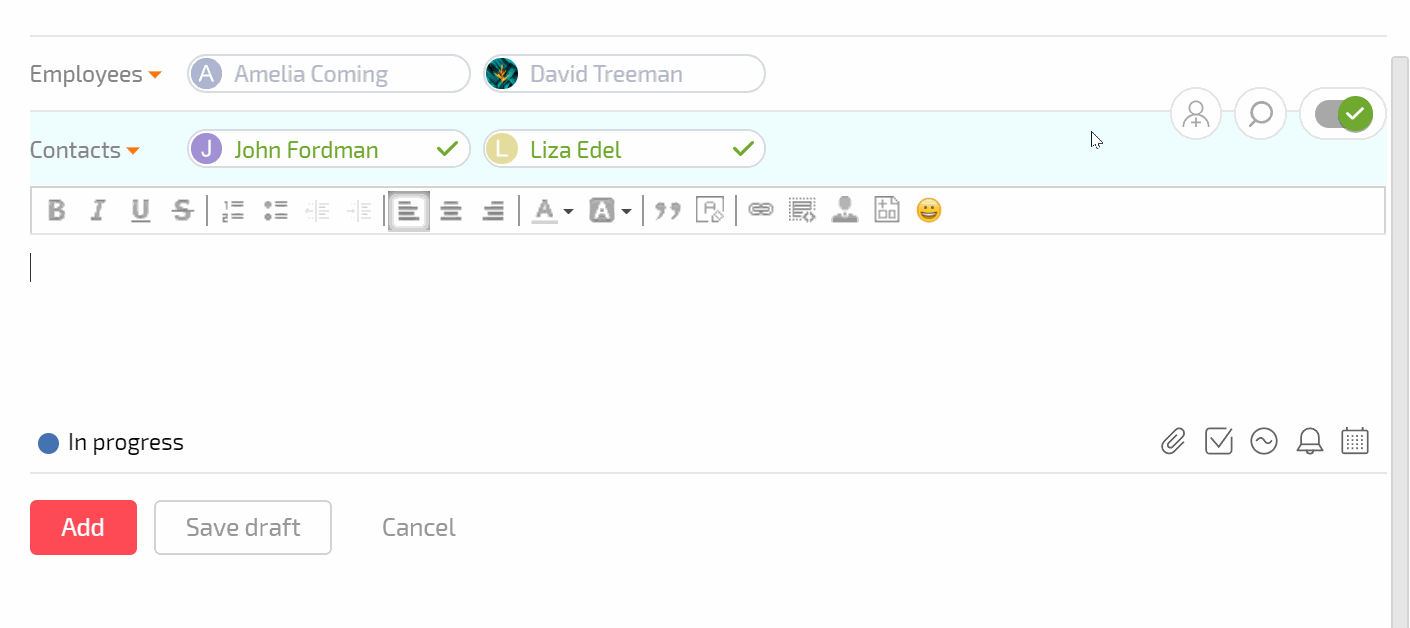Open the font color dropdown
Viewport: 1410px width, 628px height.
point(552,210)
